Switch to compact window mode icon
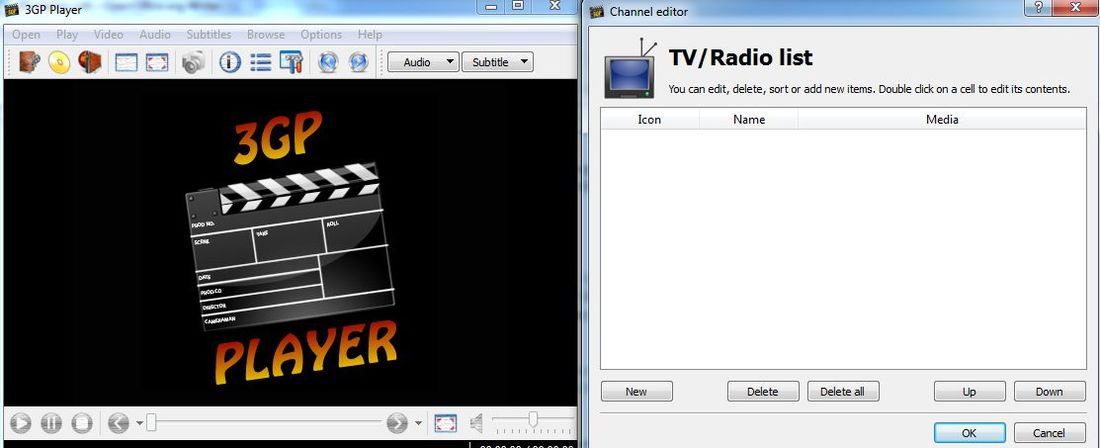 tap(126, 62)
